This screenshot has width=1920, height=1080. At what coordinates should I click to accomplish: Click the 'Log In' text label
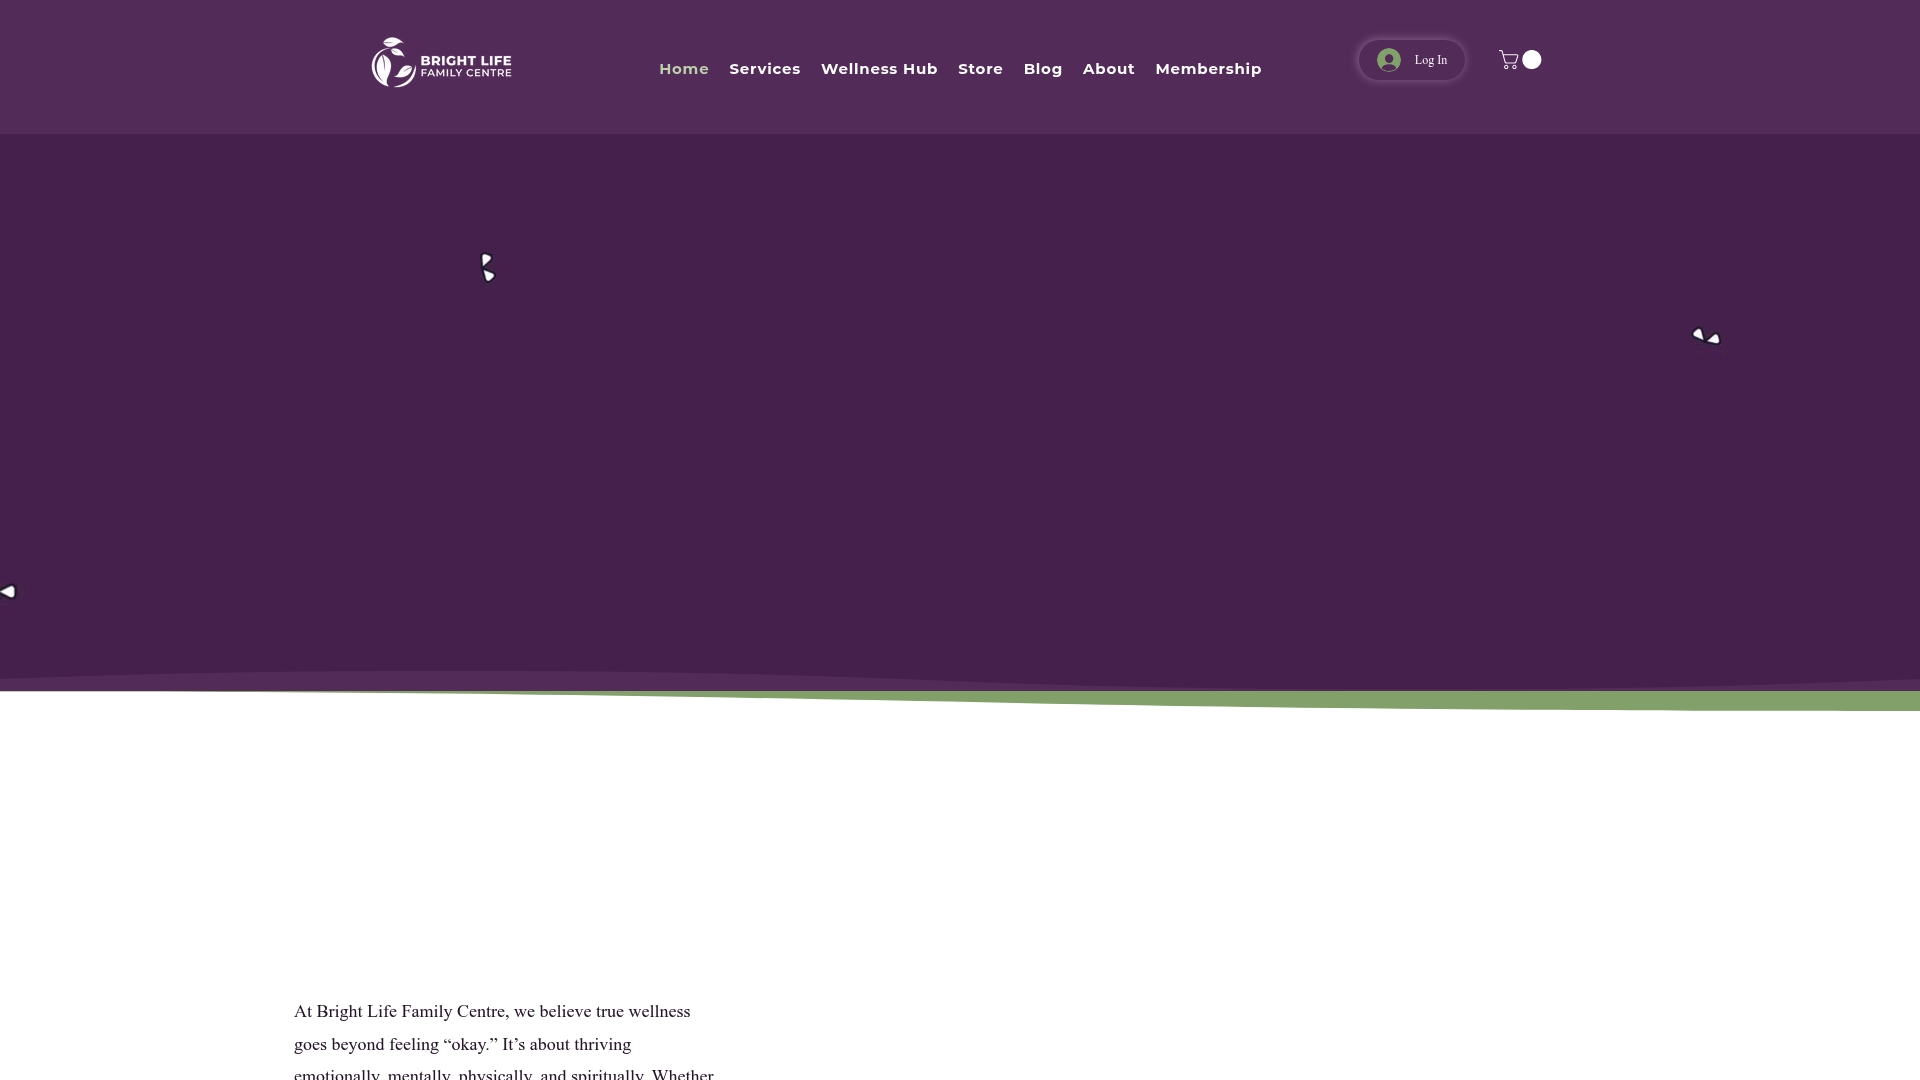point(1430,60)
